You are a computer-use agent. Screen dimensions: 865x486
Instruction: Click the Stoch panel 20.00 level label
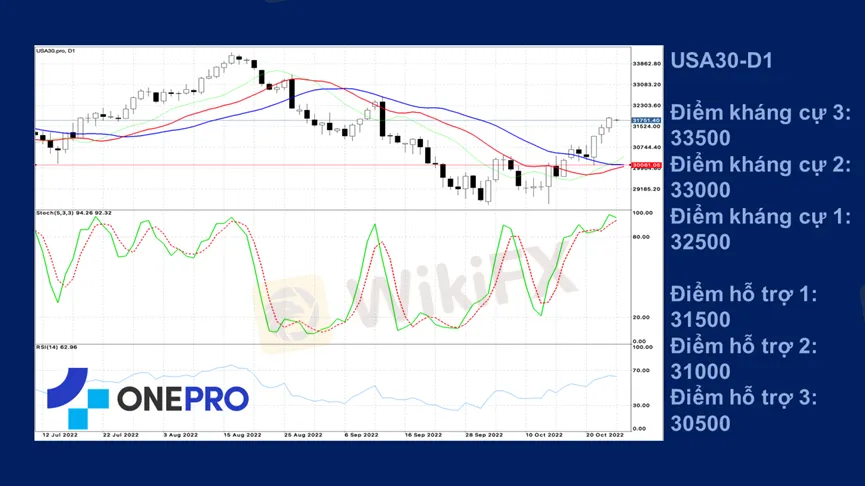(x=641, y=318)
